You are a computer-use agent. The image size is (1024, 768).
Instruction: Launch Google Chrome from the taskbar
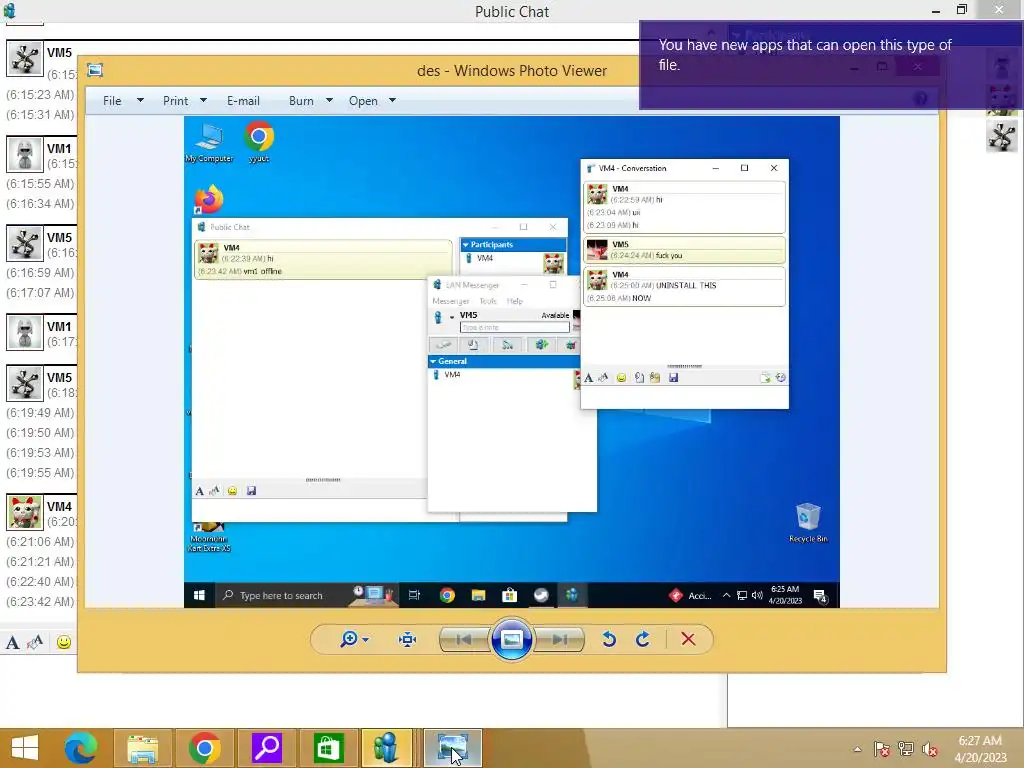coord(204,748)
